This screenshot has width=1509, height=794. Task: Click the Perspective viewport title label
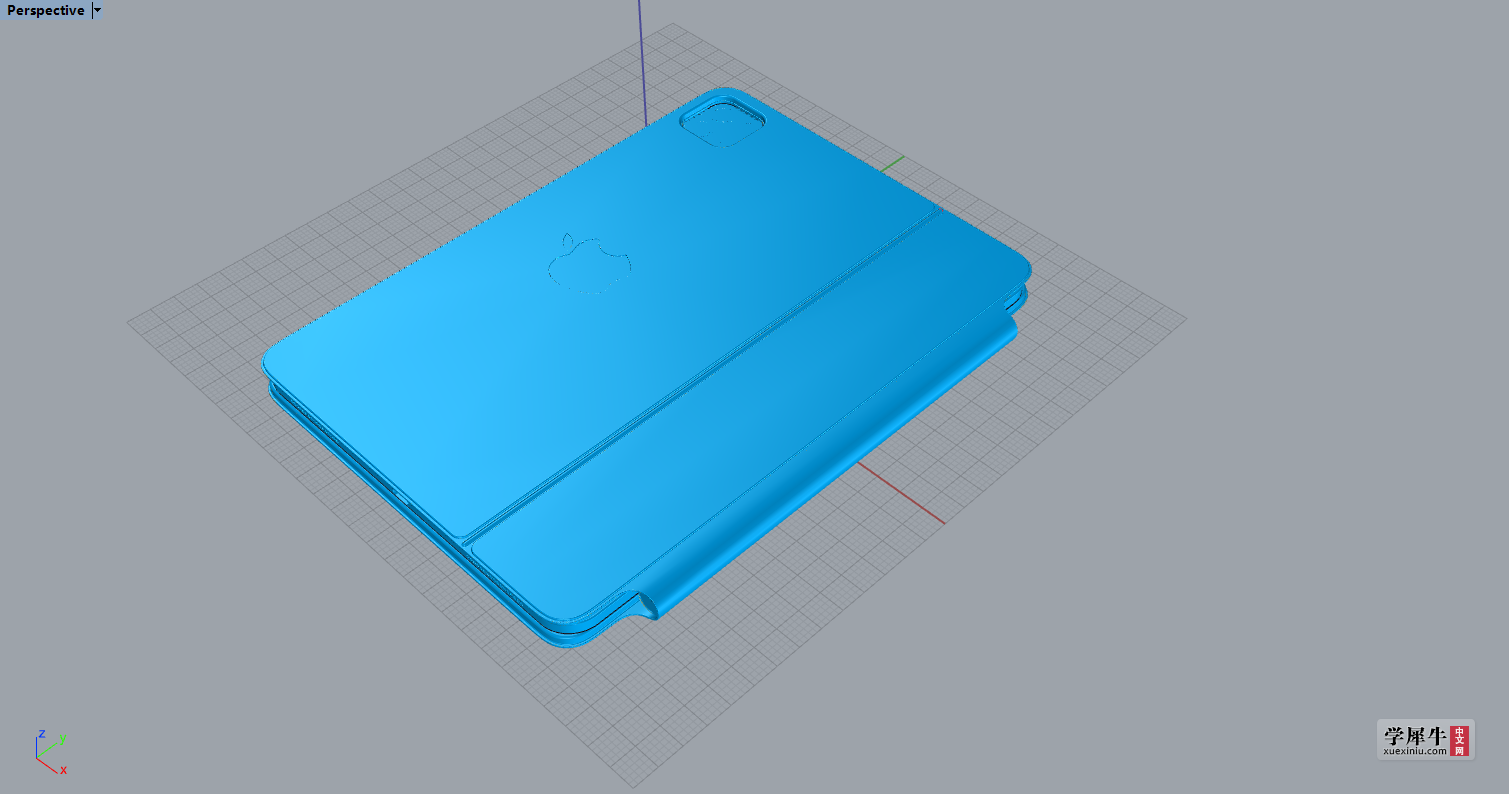coord(45,11)
